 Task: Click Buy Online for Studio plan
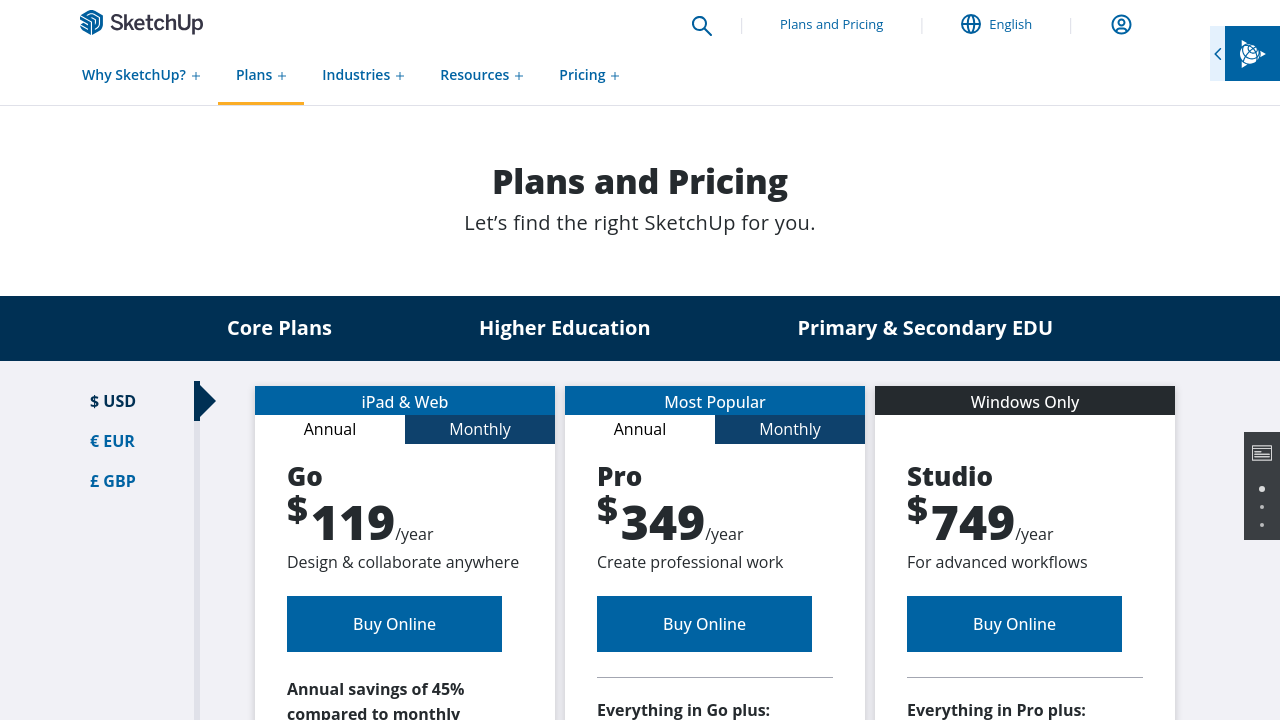pos(1014,624)
